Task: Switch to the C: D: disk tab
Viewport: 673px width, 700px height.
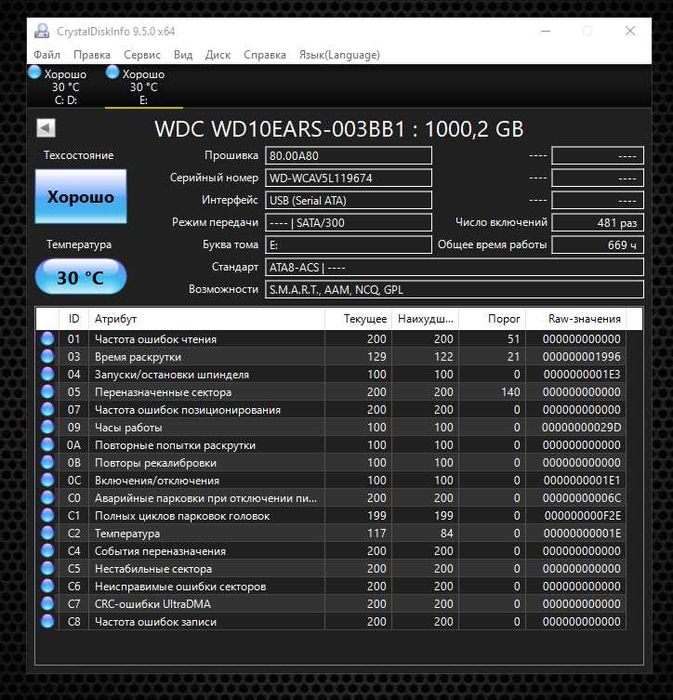Action: [x=66, y=87]
